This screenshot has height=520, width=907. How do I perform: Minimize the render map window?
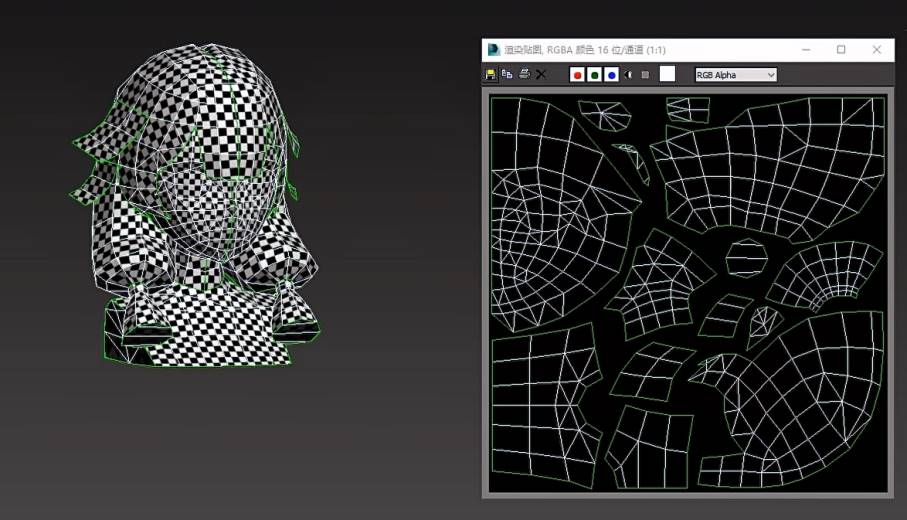805,49
